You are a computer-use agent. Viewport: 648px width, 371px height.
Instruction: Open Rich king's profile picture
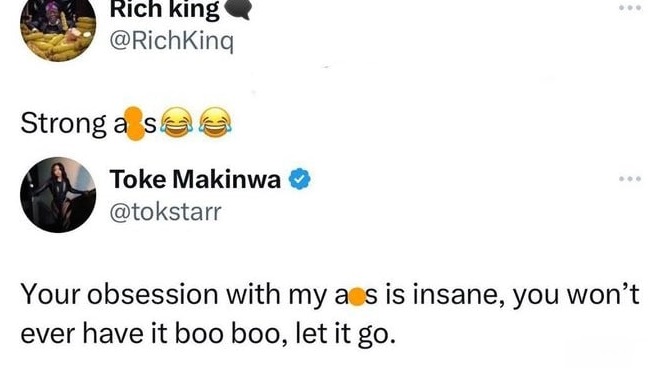coord(58,28)
